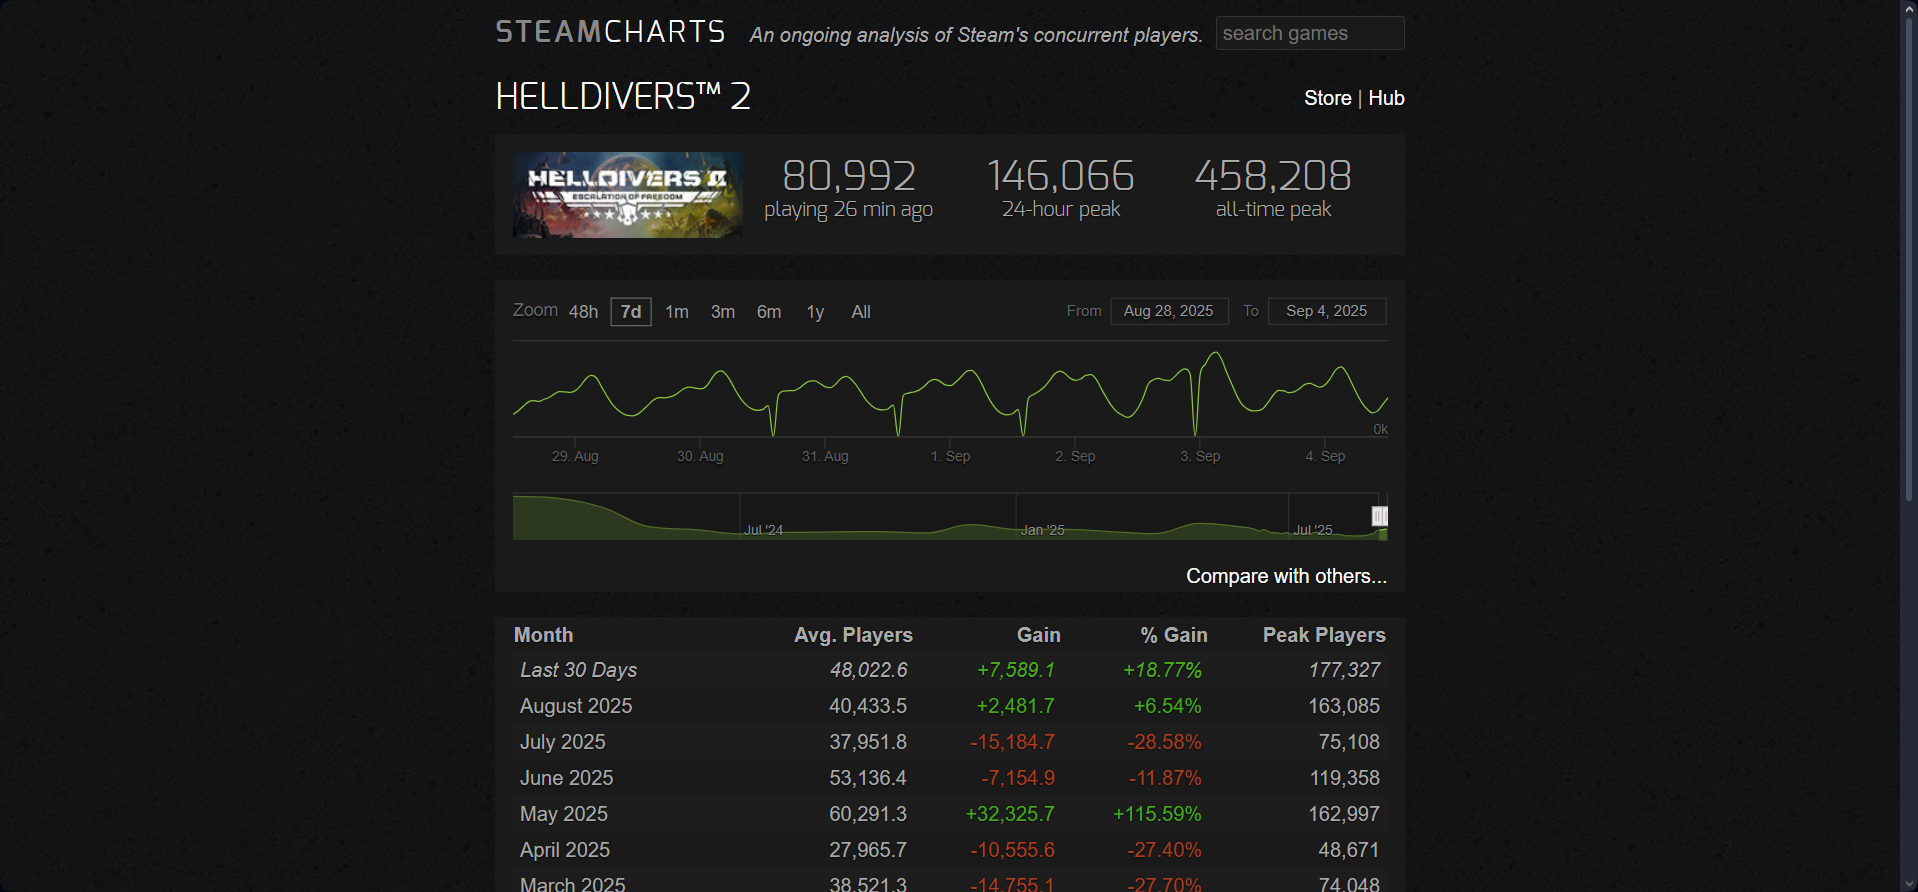Image resolution: width=1918 pixels, height=892 pixels.
Task: Click the 458,208 all-time peak value
Action: point(1273,176)
